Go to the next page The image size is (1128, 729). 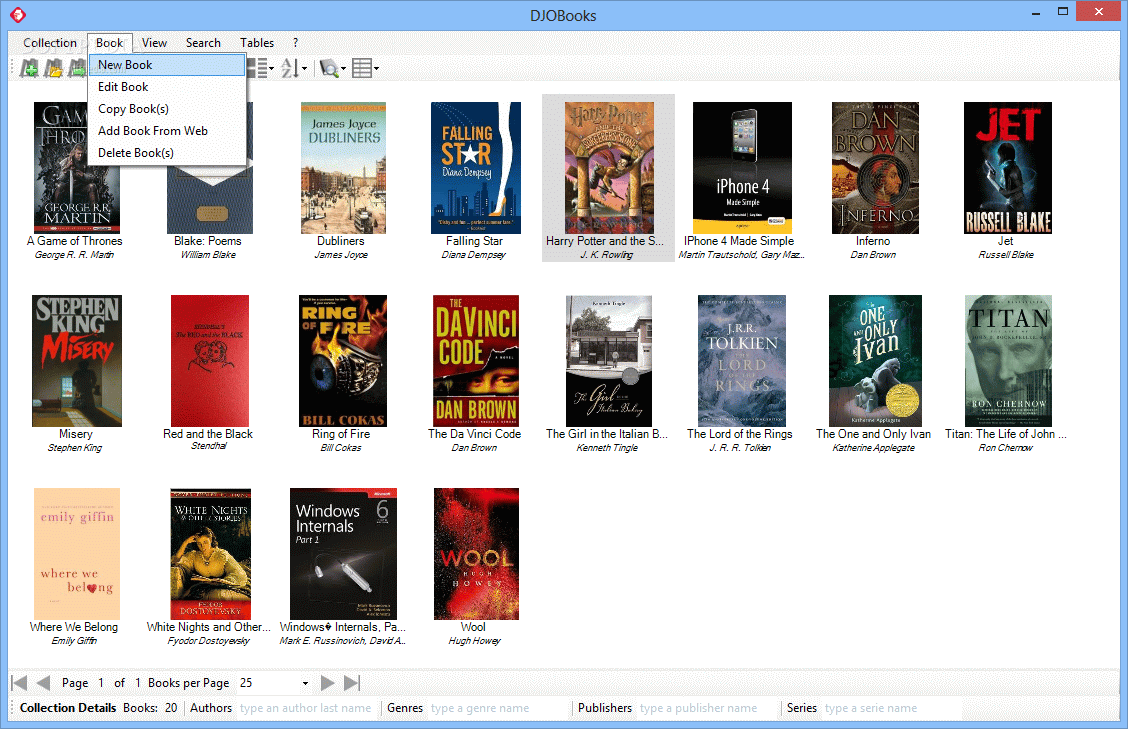tap(327, 683)
